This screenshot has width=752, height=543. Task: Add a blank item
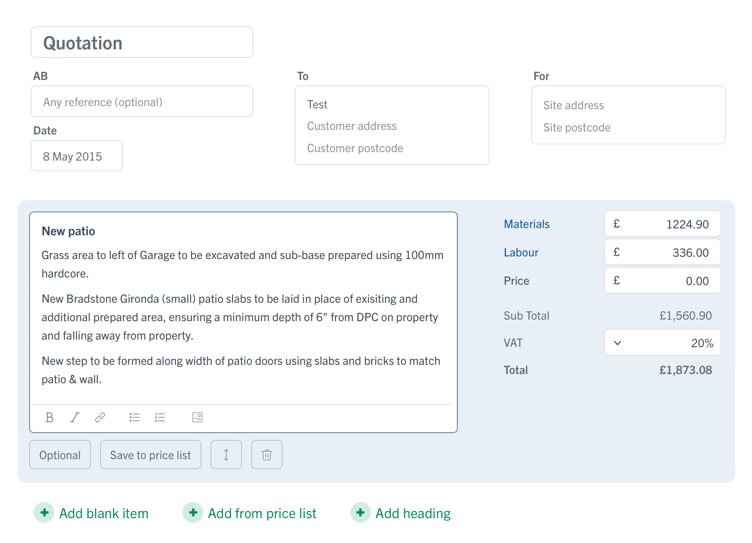pyautogui.click(x=92, y=513)
